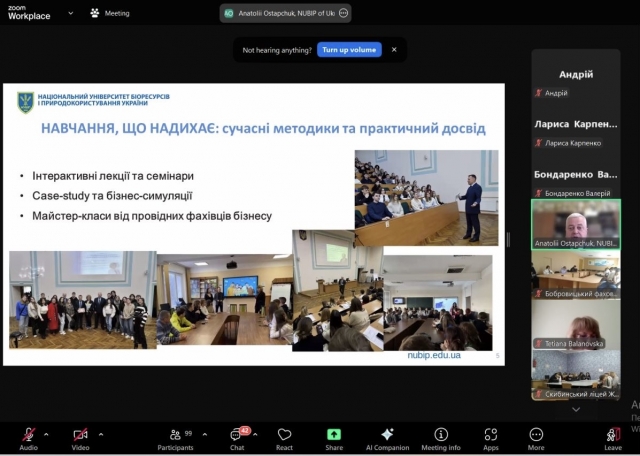Click the green Share screen button
Image resolution: width=640 pixels, height=456 pixels.
(334, 438)
